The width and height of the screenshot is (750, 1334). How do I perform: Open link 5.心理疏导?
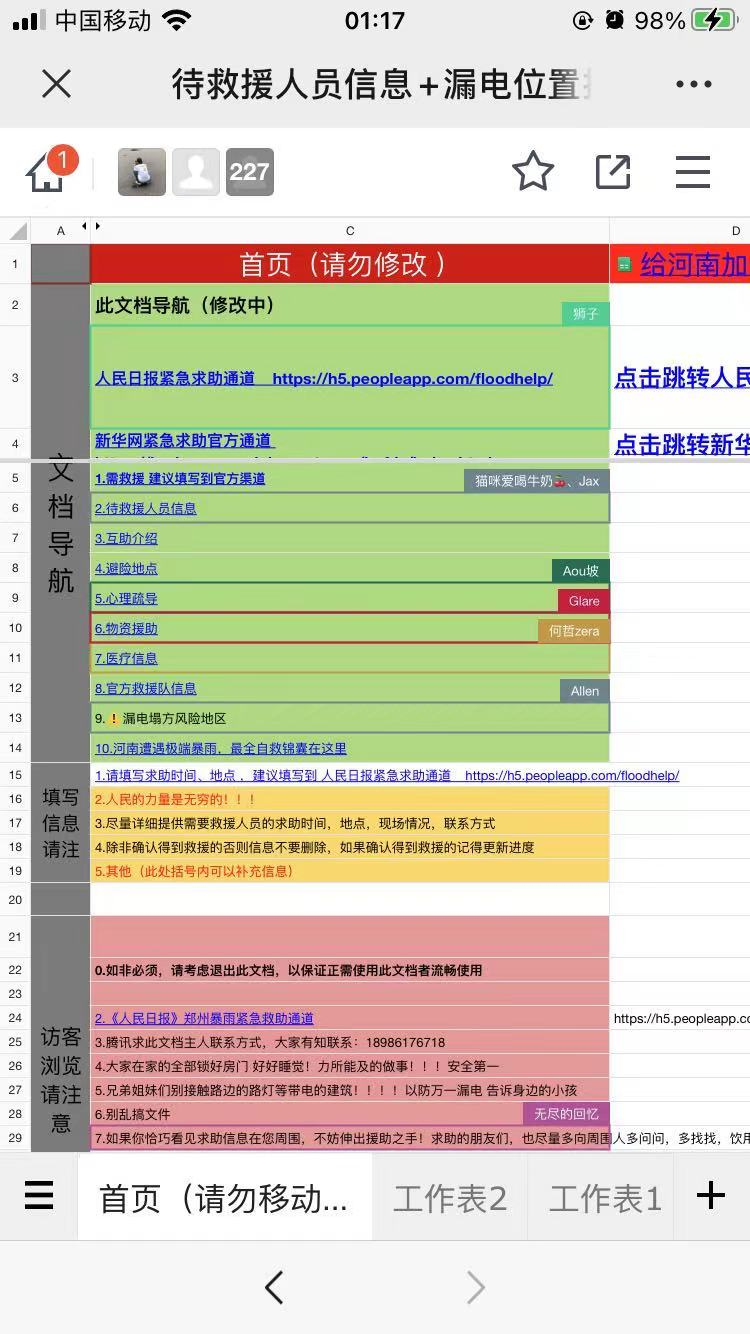click(x=126, y=598)
